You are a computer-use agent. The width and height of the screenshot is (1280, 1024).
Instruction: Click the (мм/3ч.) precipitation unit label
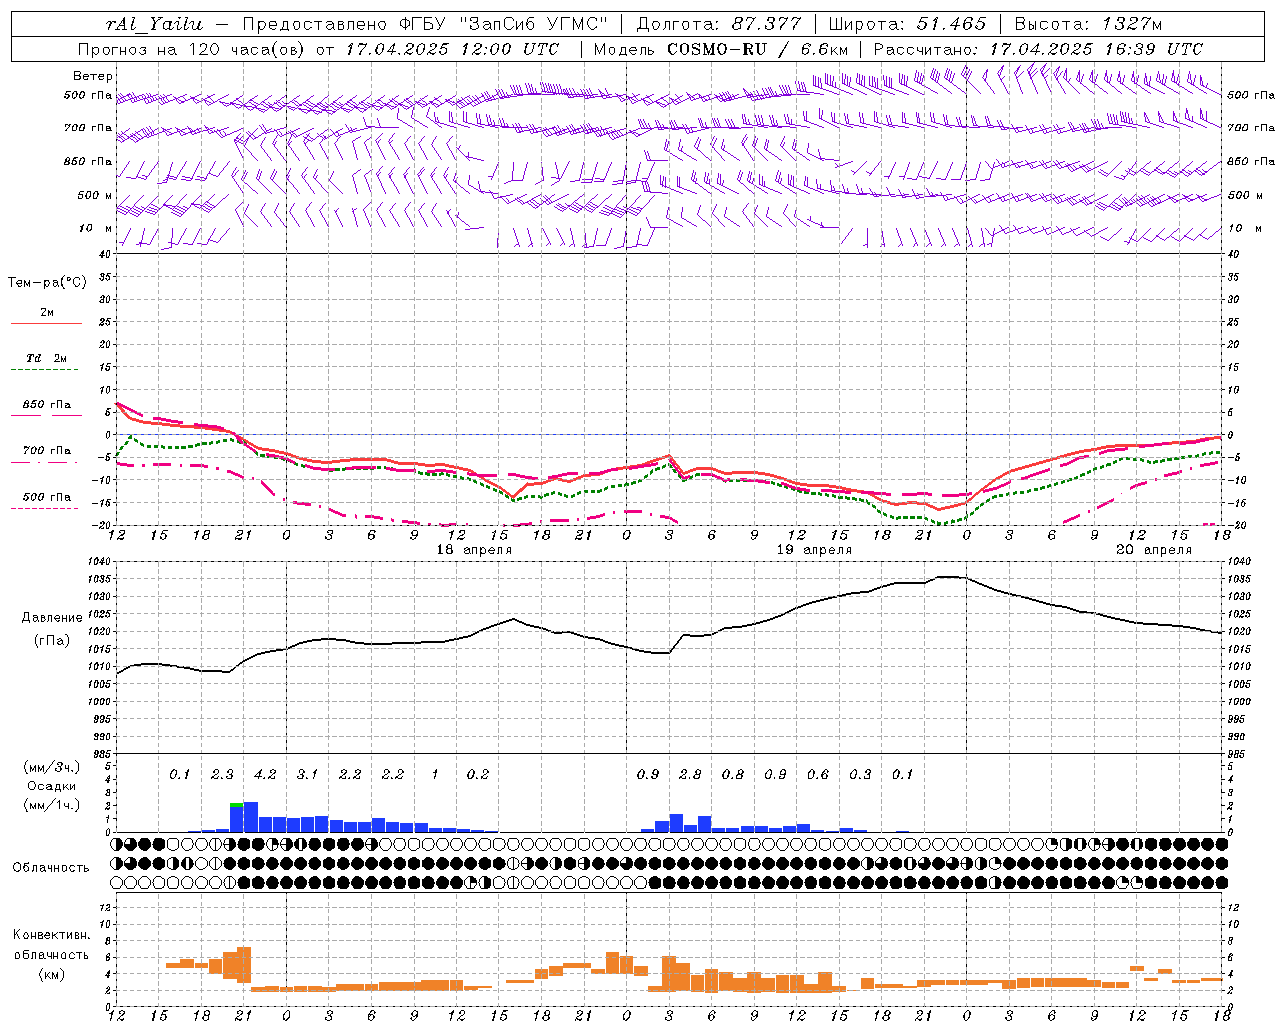coord(52,767)
